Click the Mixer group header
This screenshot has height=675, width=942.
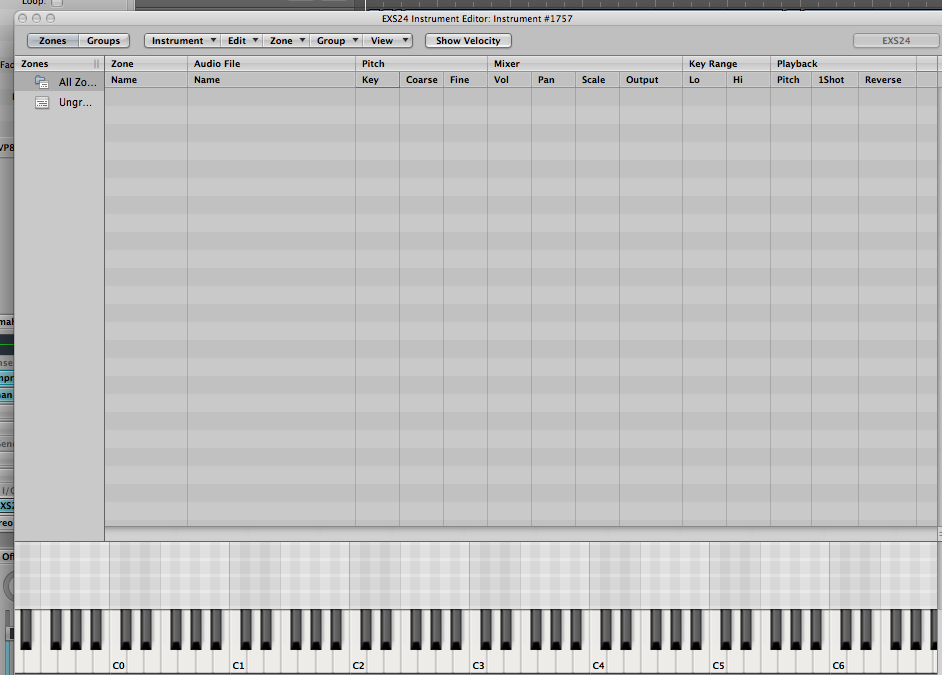[585, 64]
